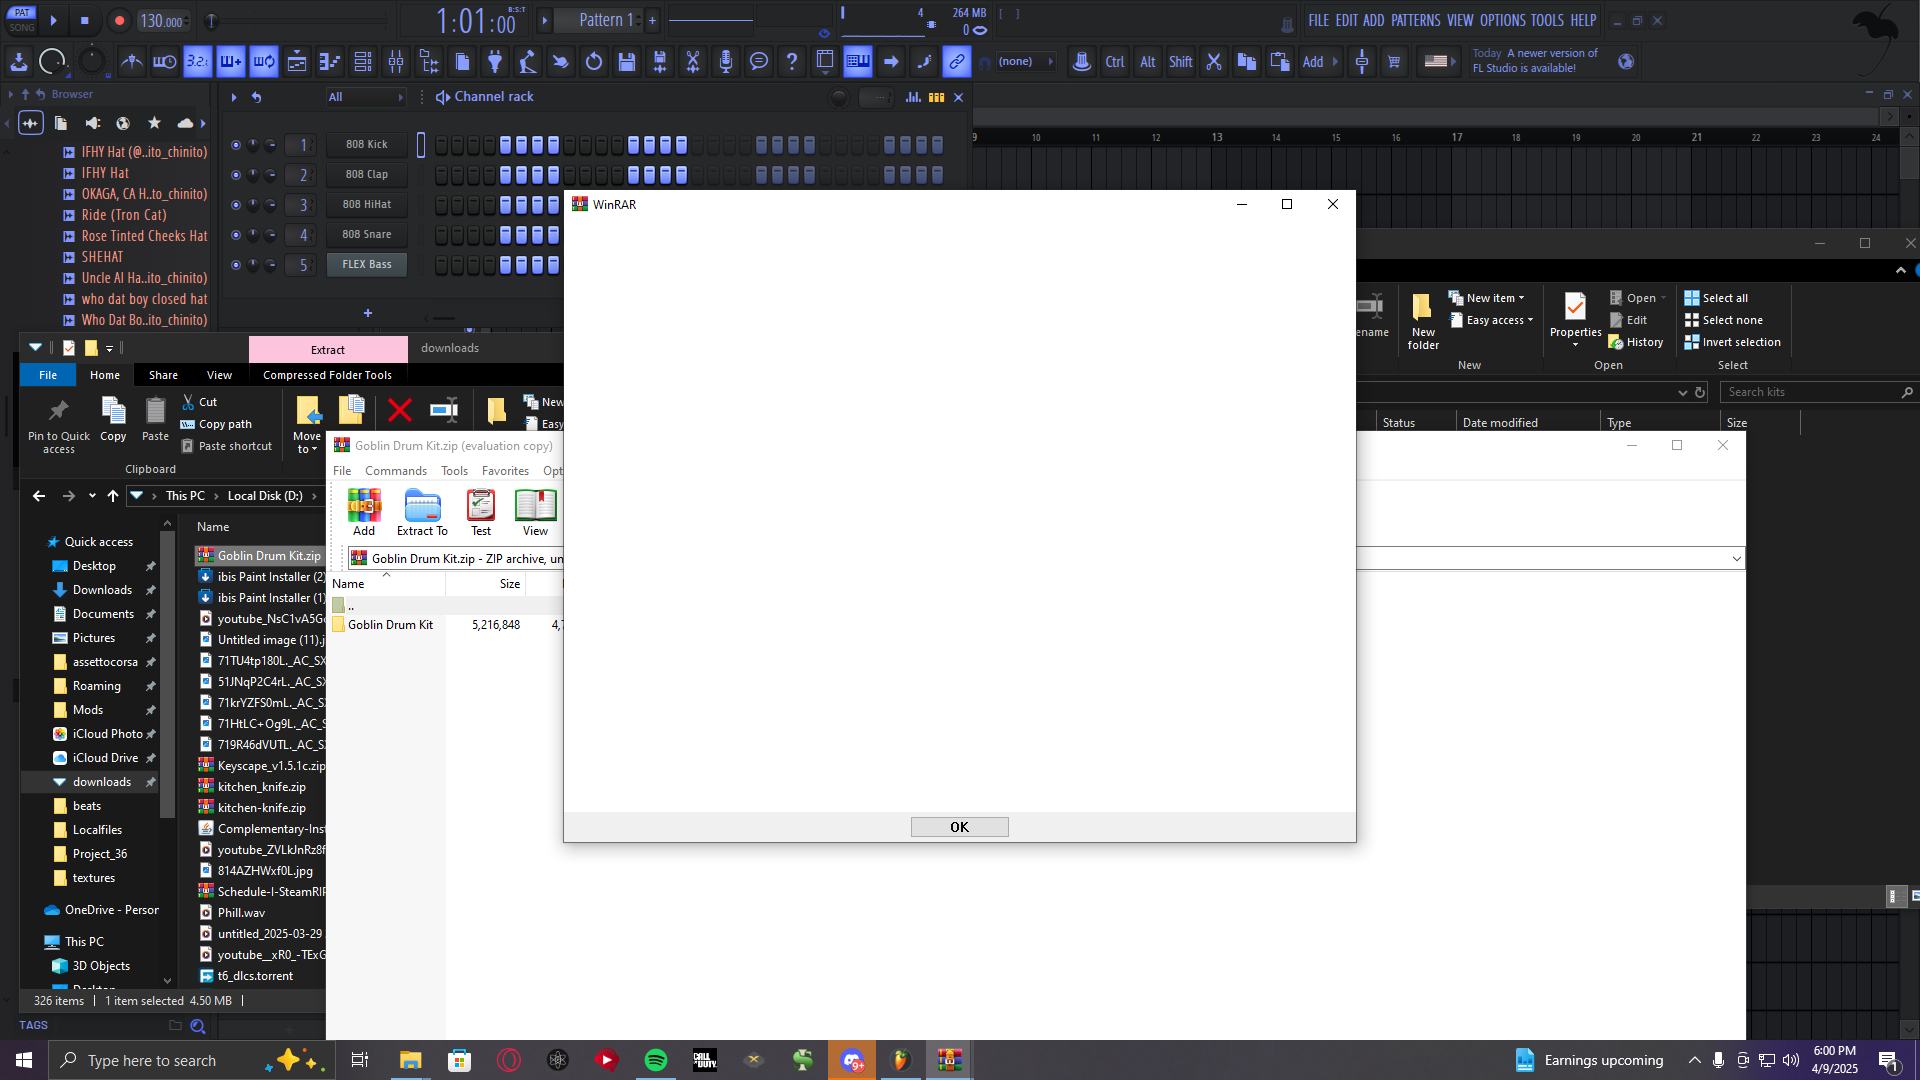Click the FL Studio record button

(x=119, y=20)
